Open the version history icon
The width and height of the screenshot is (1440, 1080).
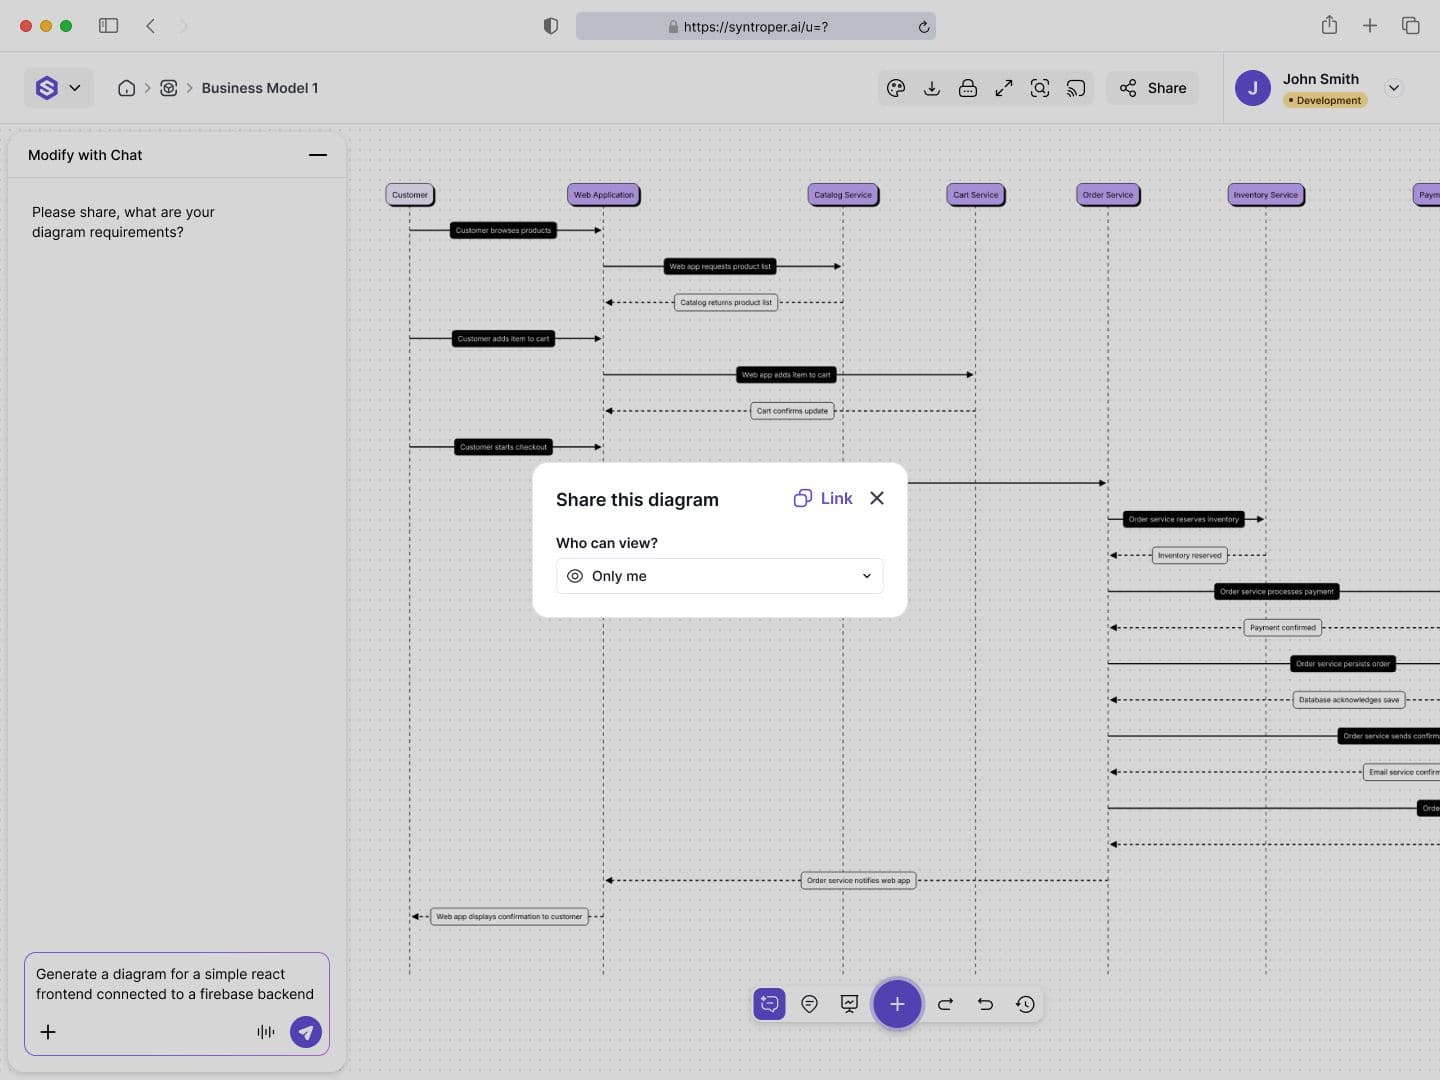pos(1025,1004)
